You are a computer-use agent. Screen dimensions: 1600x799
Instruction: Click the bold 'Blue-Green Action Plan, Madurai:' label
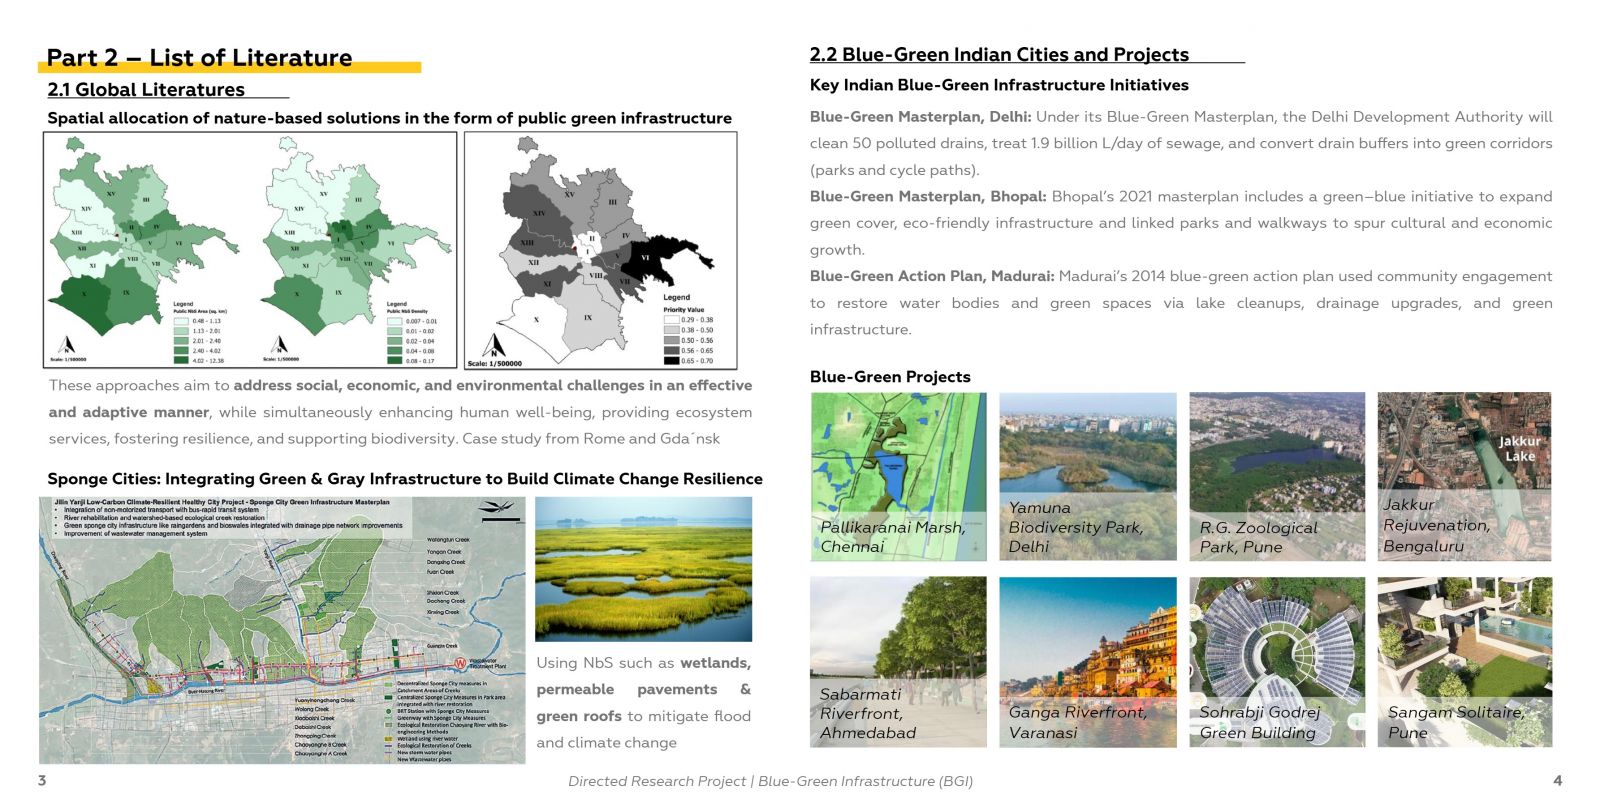click(x=932, y=277)
